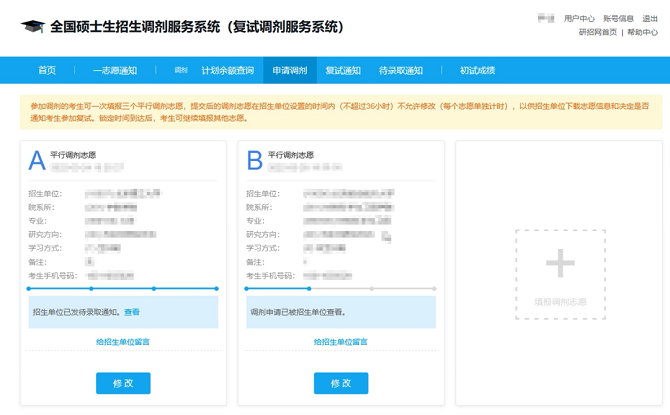The height and width of the screenshot is (415, 670).
Task: Open 用户中心 link
Action: point(579,18)
